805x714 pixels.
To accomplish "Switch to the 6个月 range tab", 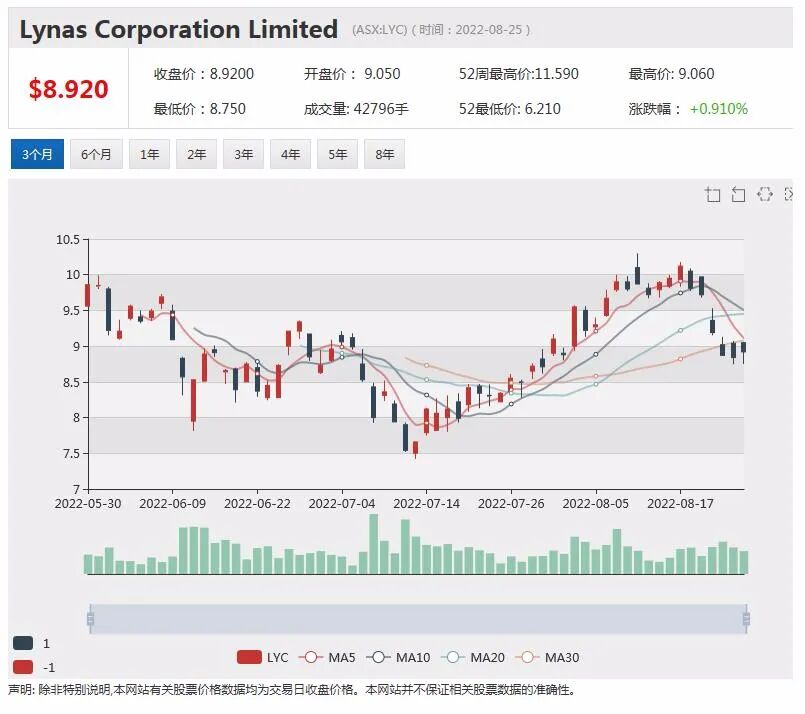I will tap(96, 154).
